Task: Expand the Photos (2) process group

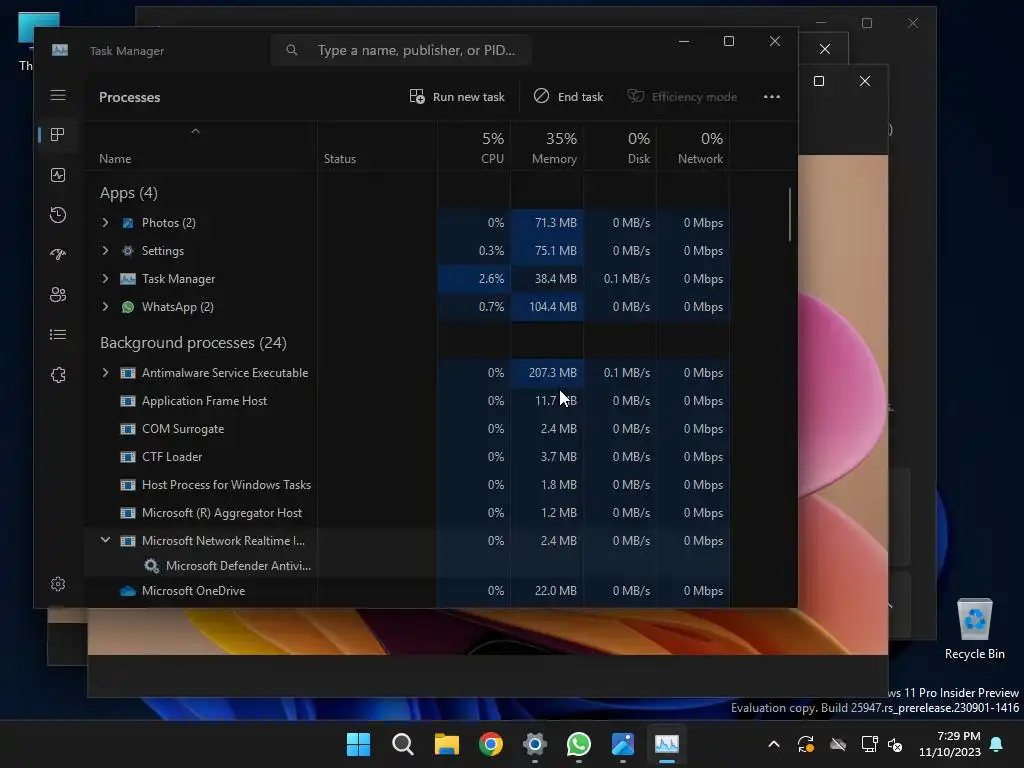Action: (x=105, y=223)
